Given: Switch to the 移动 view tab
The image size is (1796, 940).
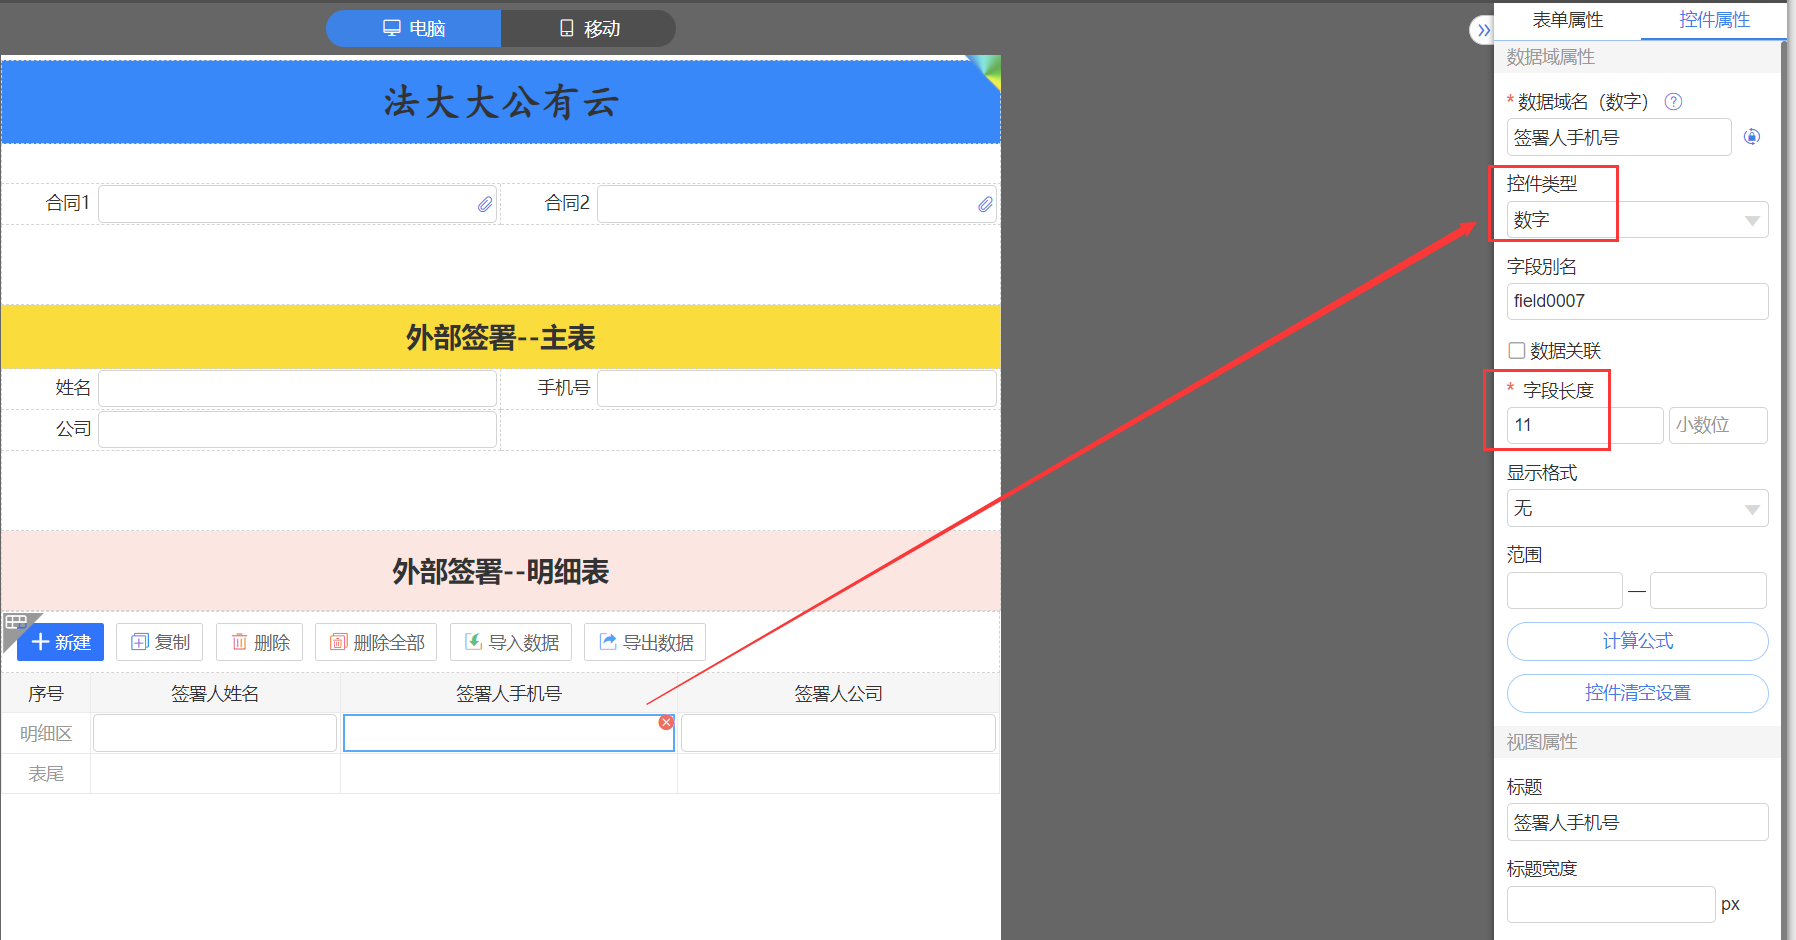Looking at the screenshot, I should 589,28.
